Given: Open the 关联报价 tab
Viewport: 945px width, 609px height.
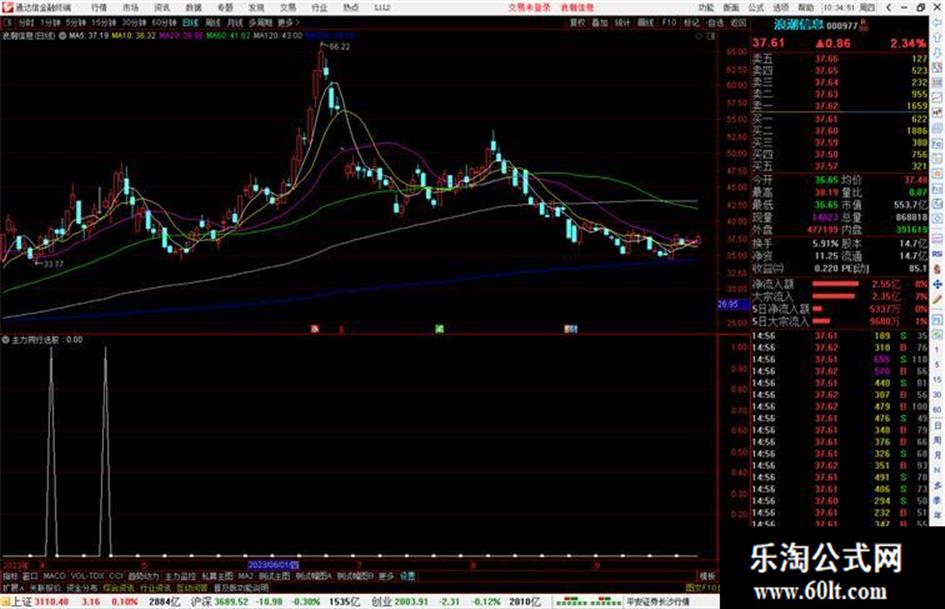Looking at the screenshot, I should (x=45, y=587).
